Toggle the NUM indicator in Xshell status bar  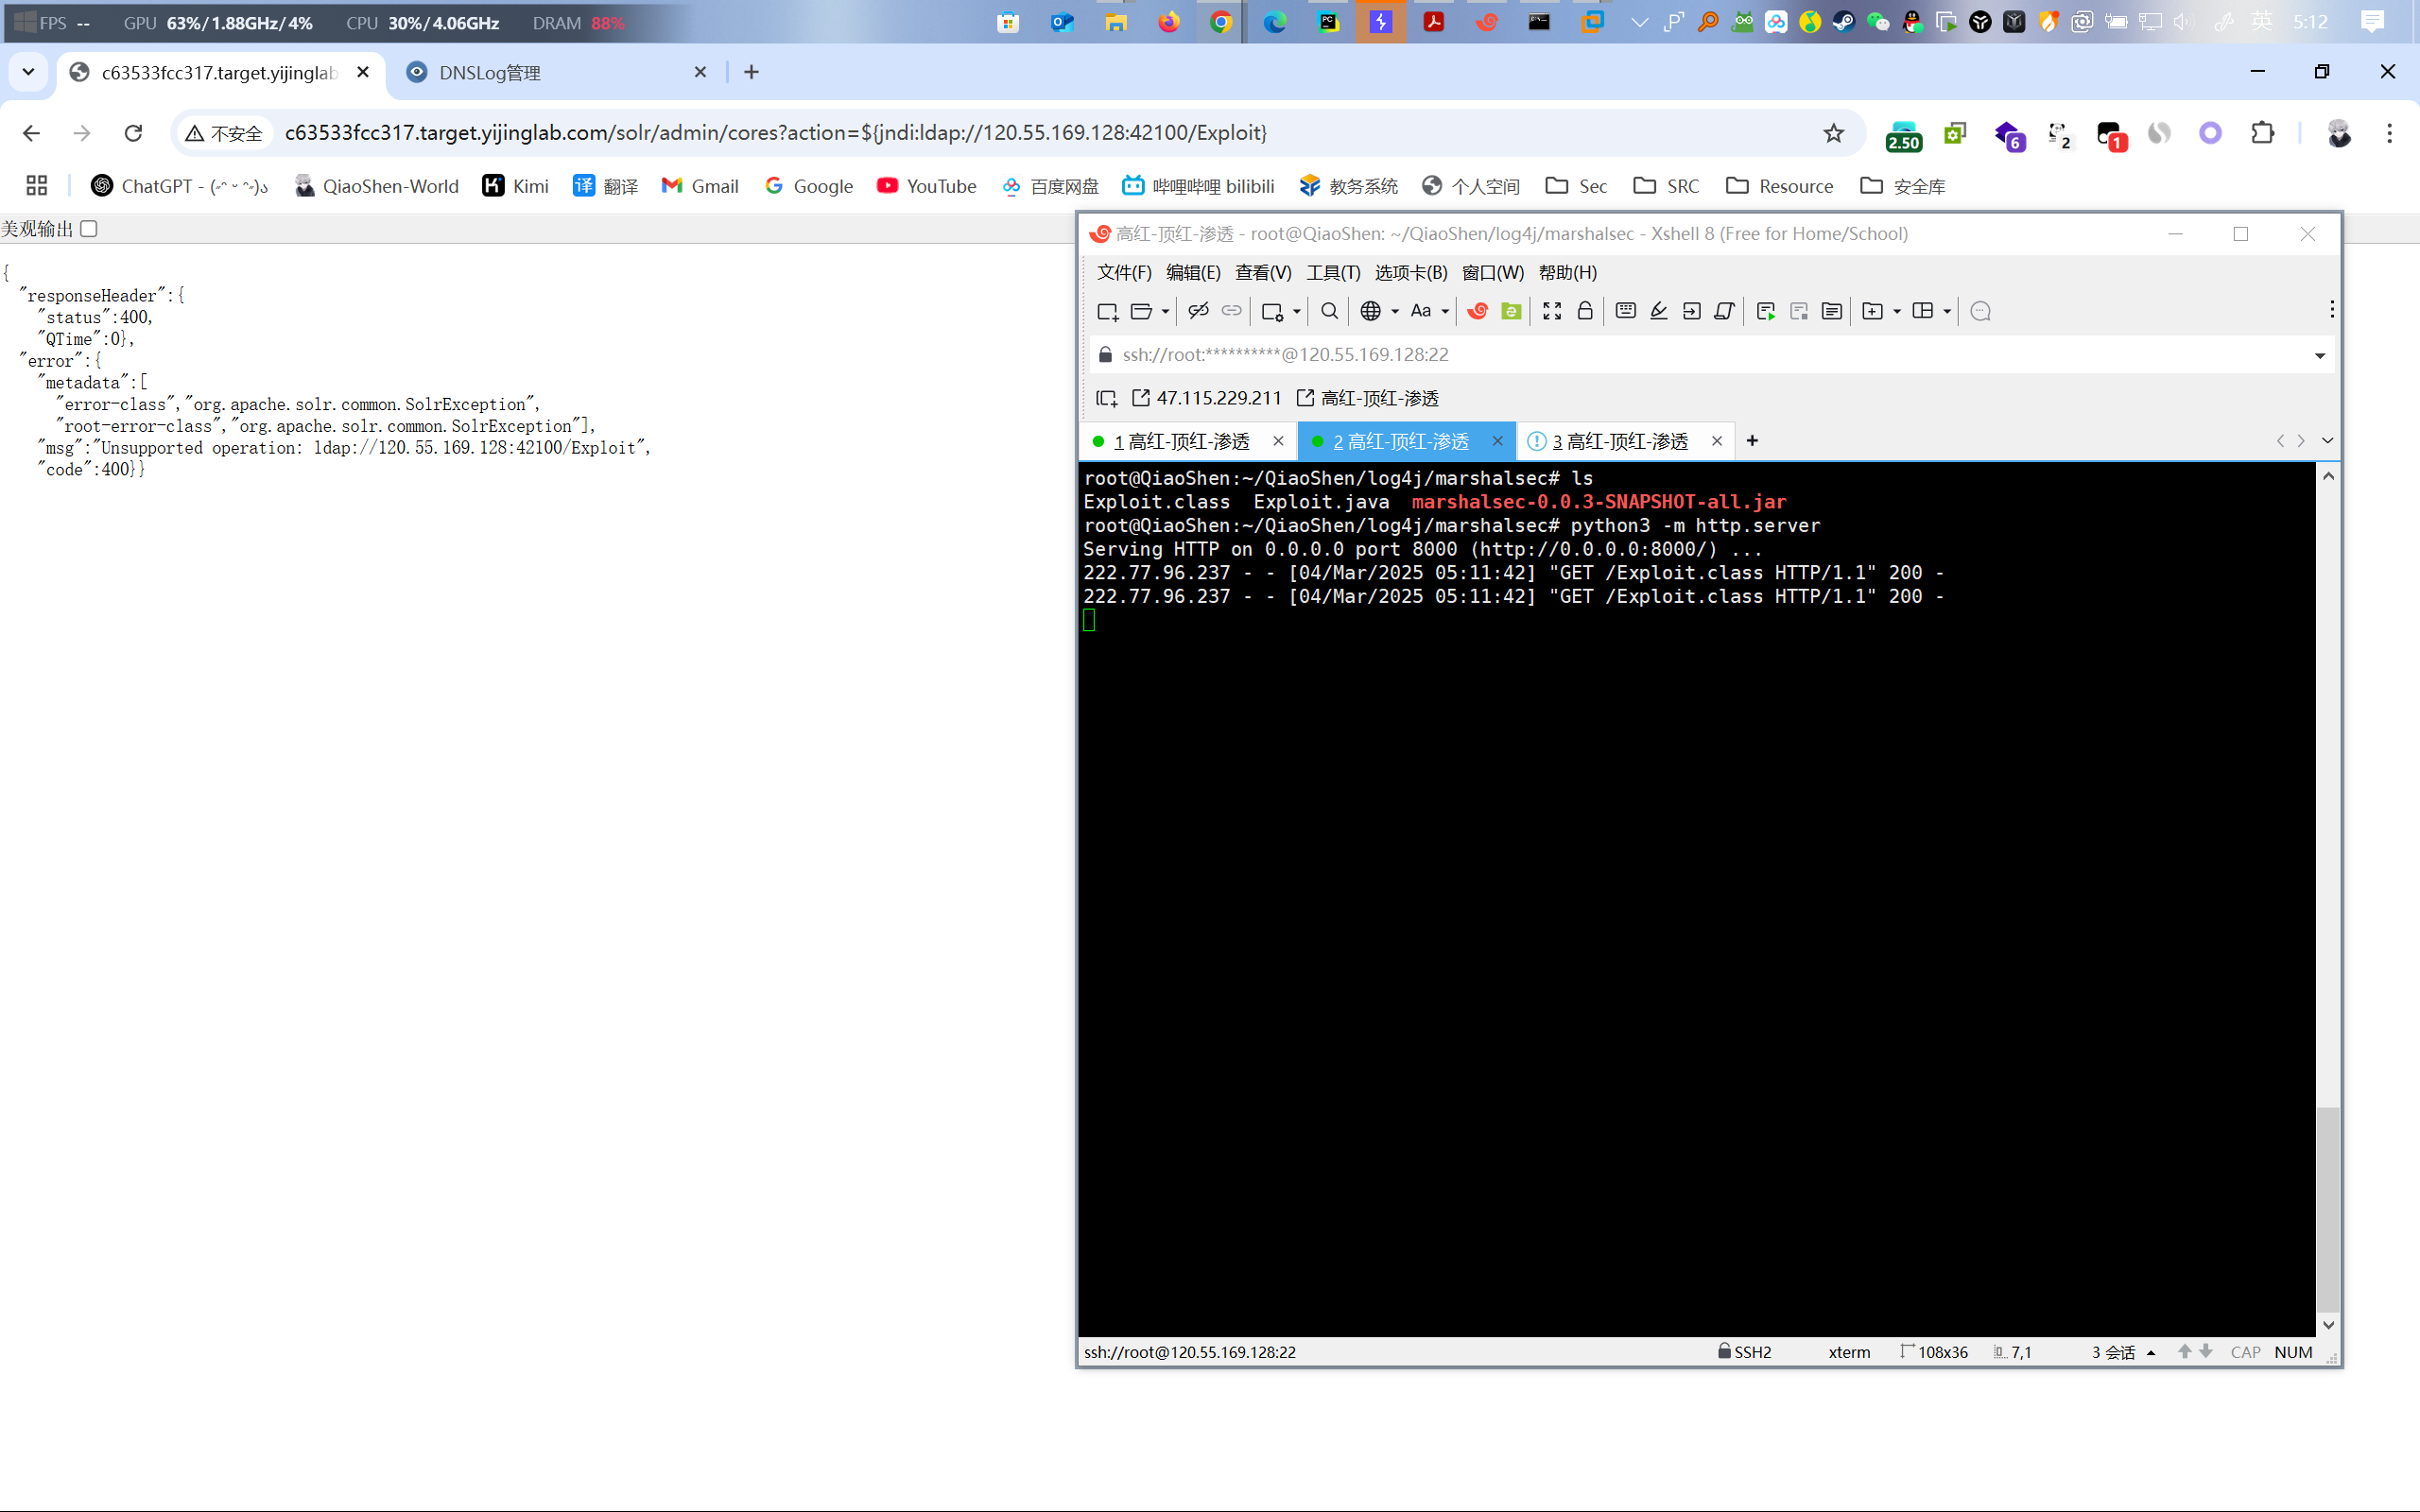tap(2293, 1352)
